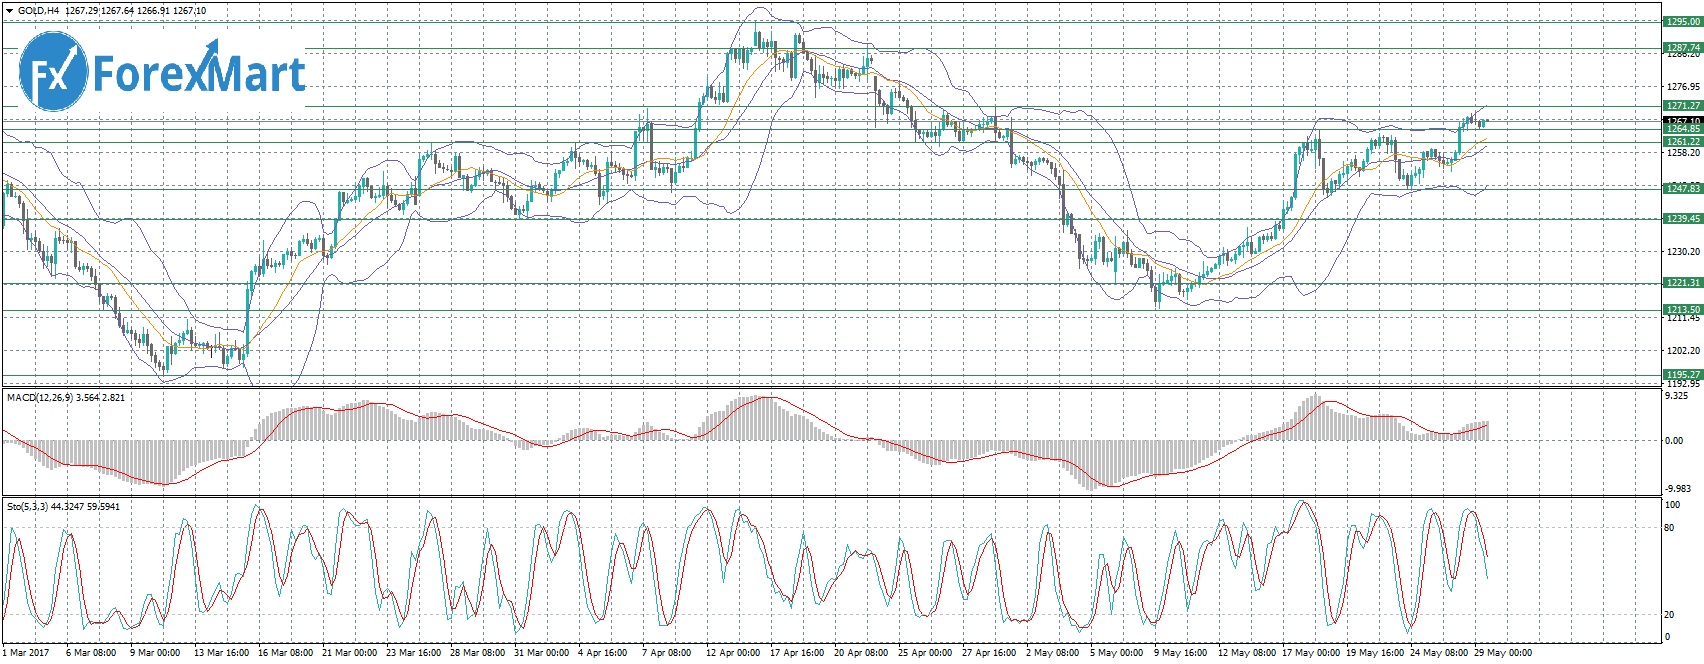Click the 16 Mar 08:00 time label

click(286, 653)
